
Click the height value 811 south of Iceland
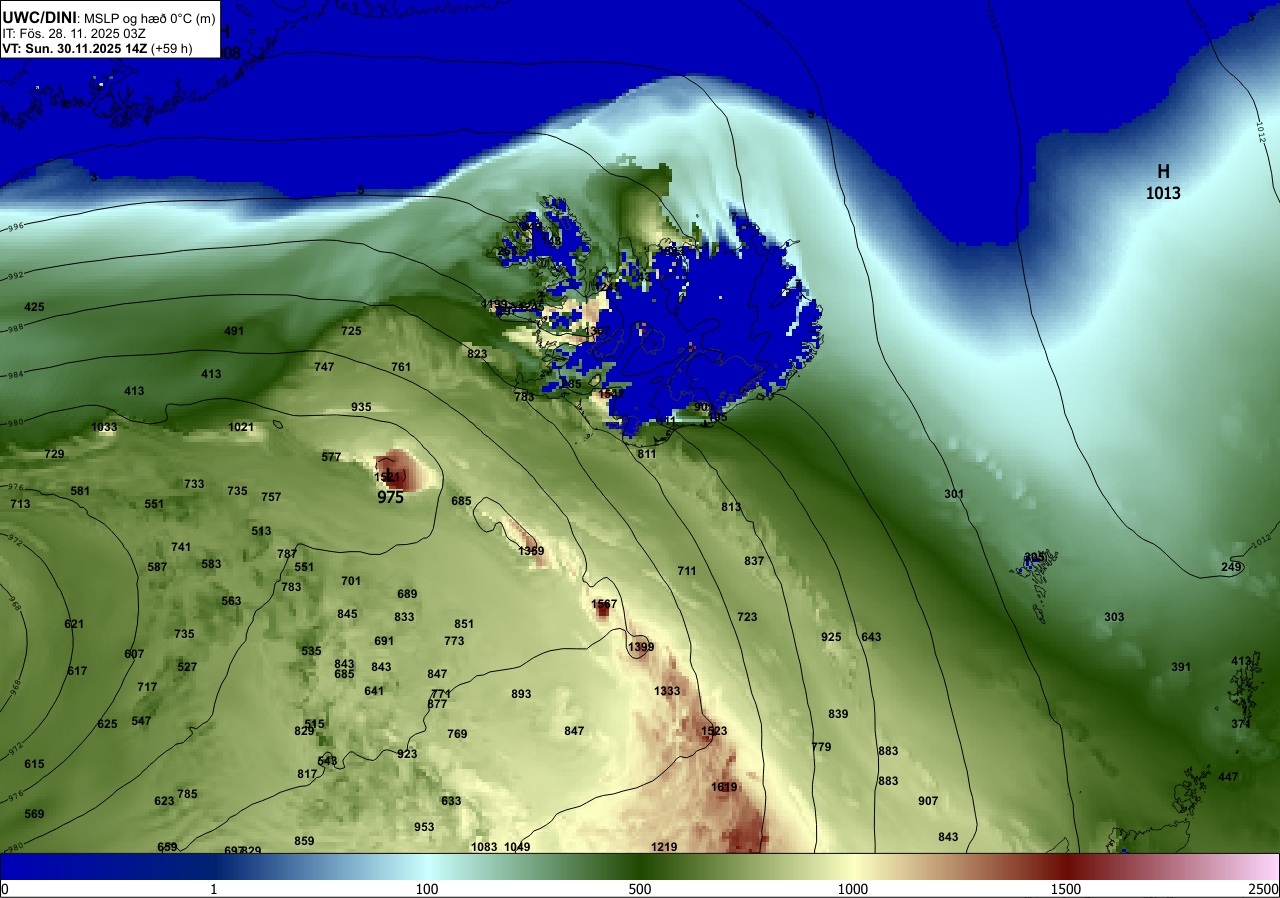(x=647, y=454)
